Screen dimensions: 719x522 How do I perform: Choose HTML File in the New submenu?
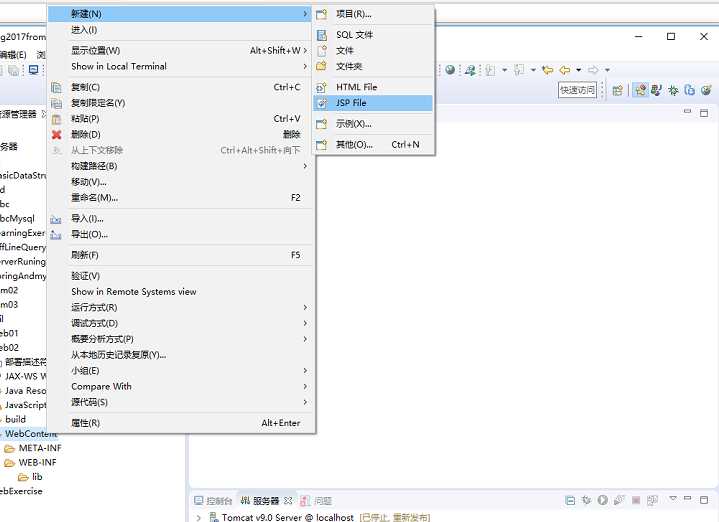tap(372, 87)
